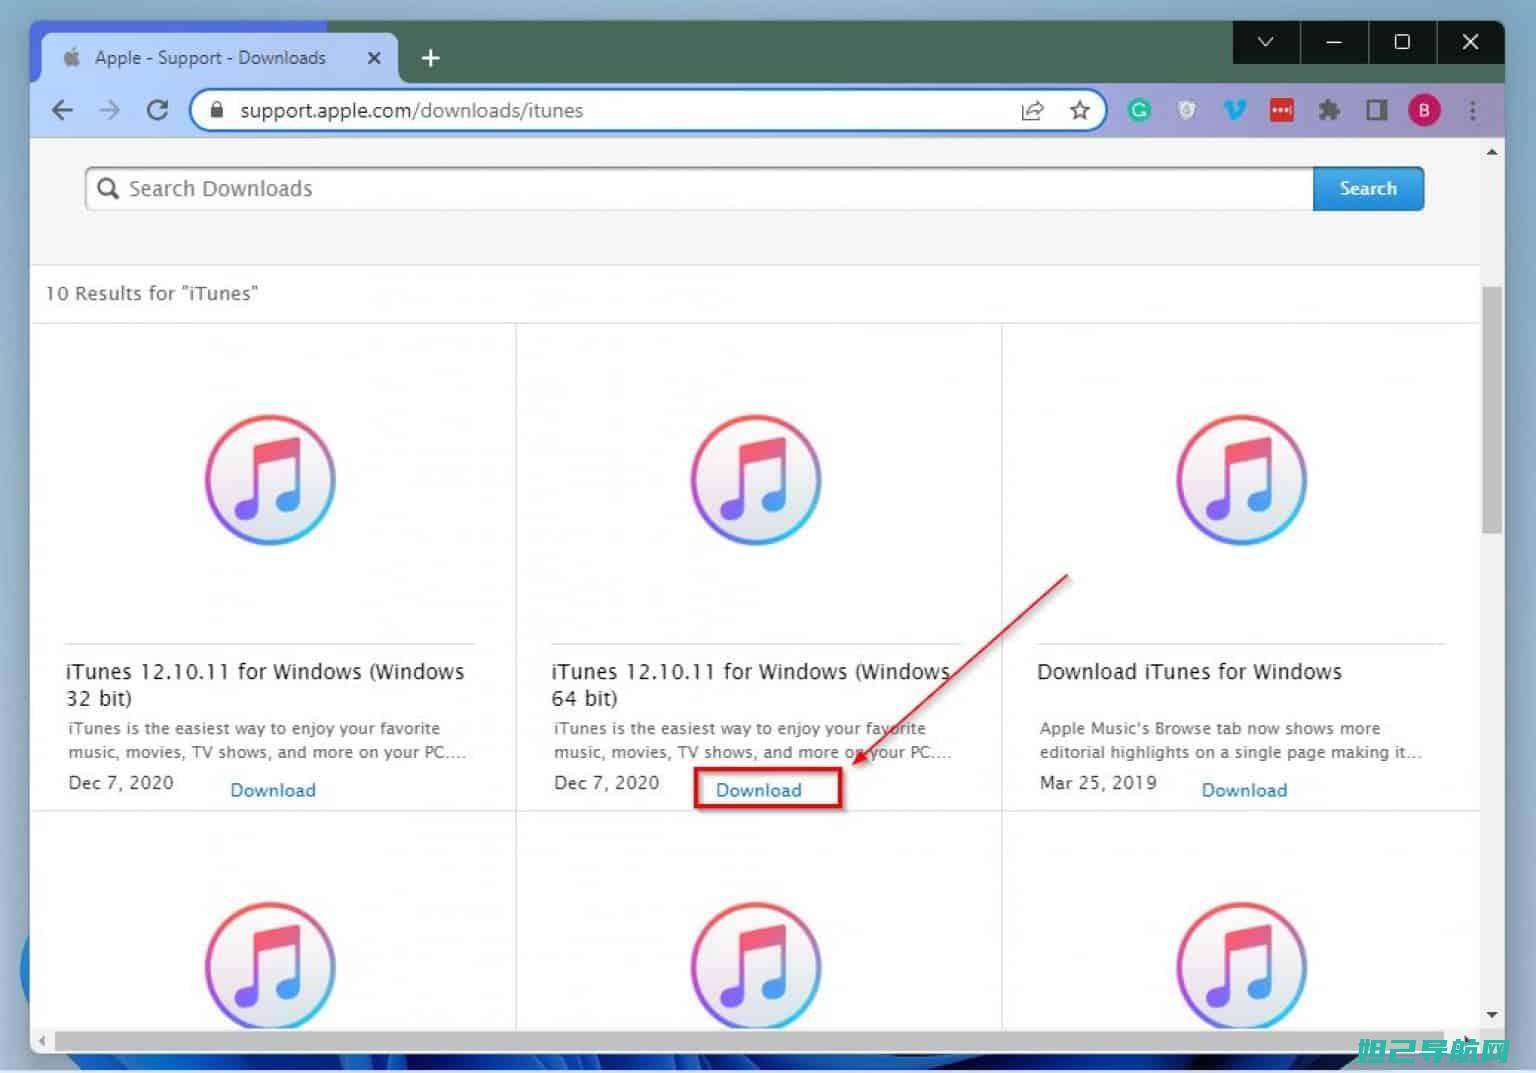Minimize the browser window
The height and width of the screenshot is (1073, 1536).
tap(1334, 42)
